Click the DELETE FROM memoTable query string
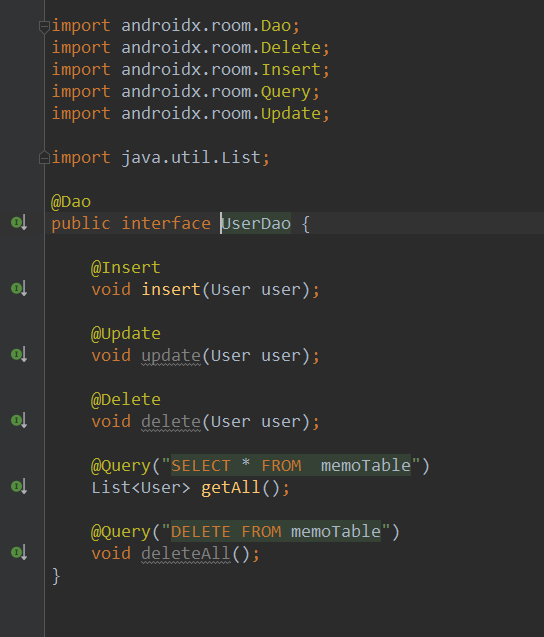This screenshot has width=544, height=637. 276,532
